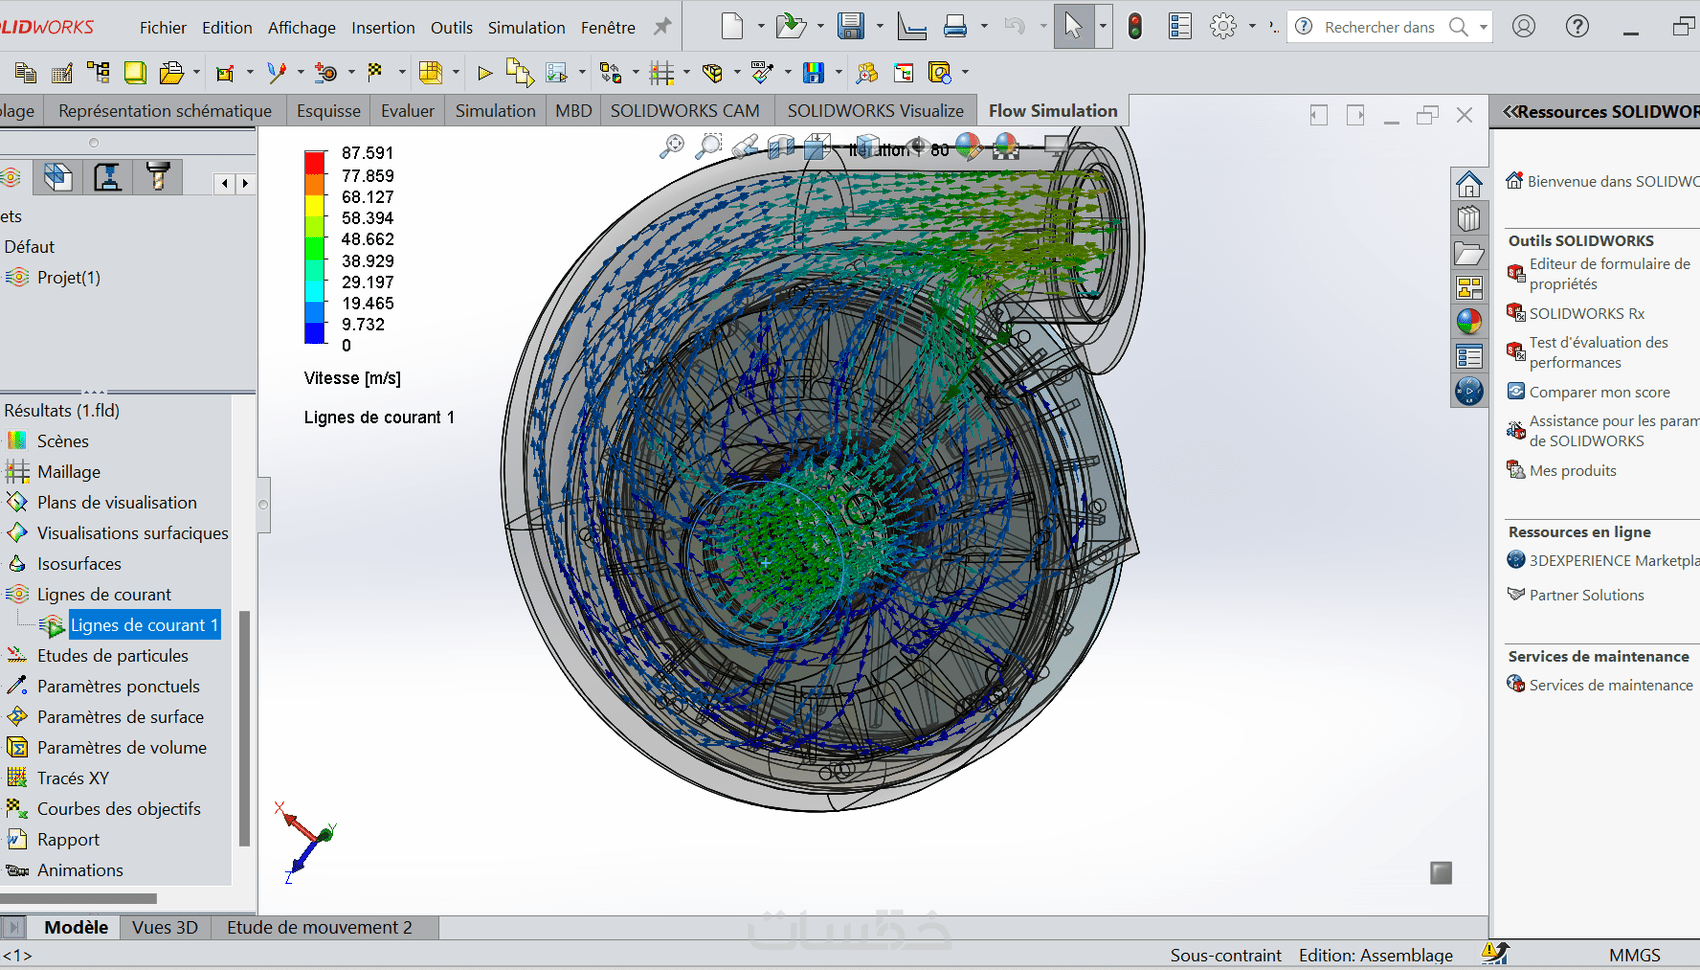Click the New document icon

732,27
